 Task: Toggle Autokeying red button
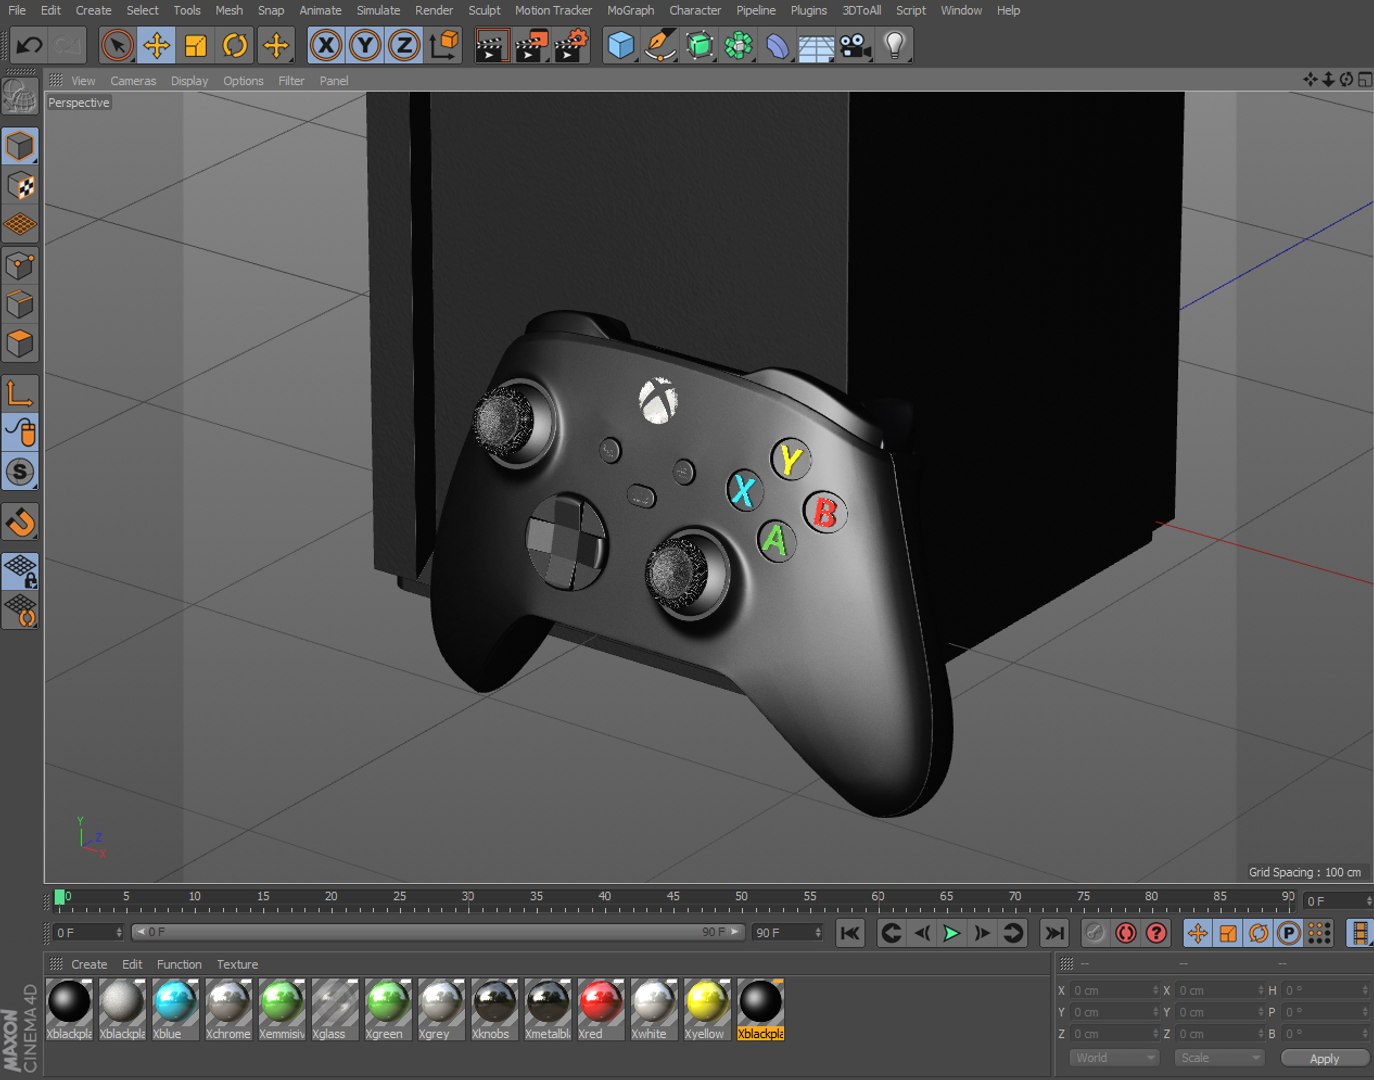click(x=1126, y=933)
